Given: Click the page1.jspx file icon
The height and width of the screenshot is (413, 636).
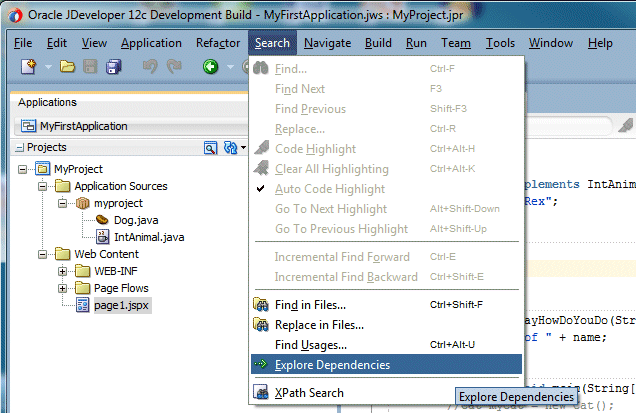Looking at the screenshot, I should coord(83,305).
